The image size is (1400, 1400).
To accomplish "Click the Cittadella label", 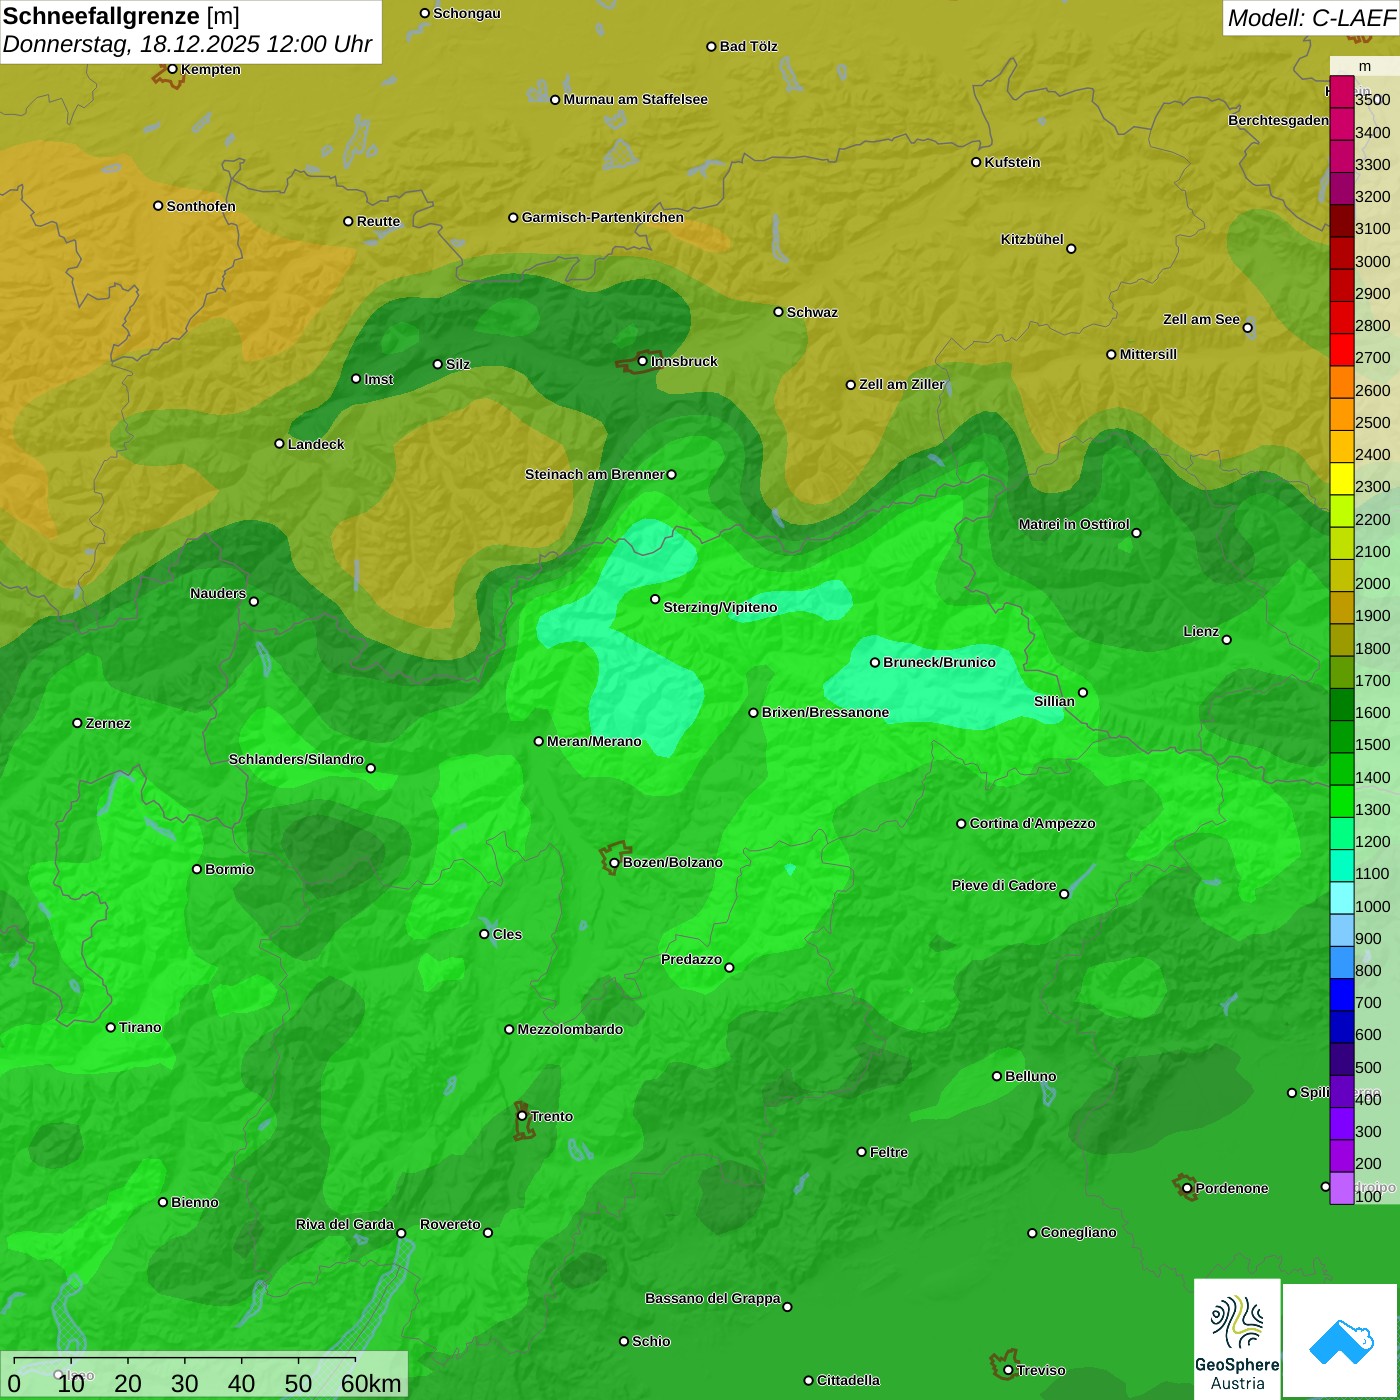I will (848, 1380).
